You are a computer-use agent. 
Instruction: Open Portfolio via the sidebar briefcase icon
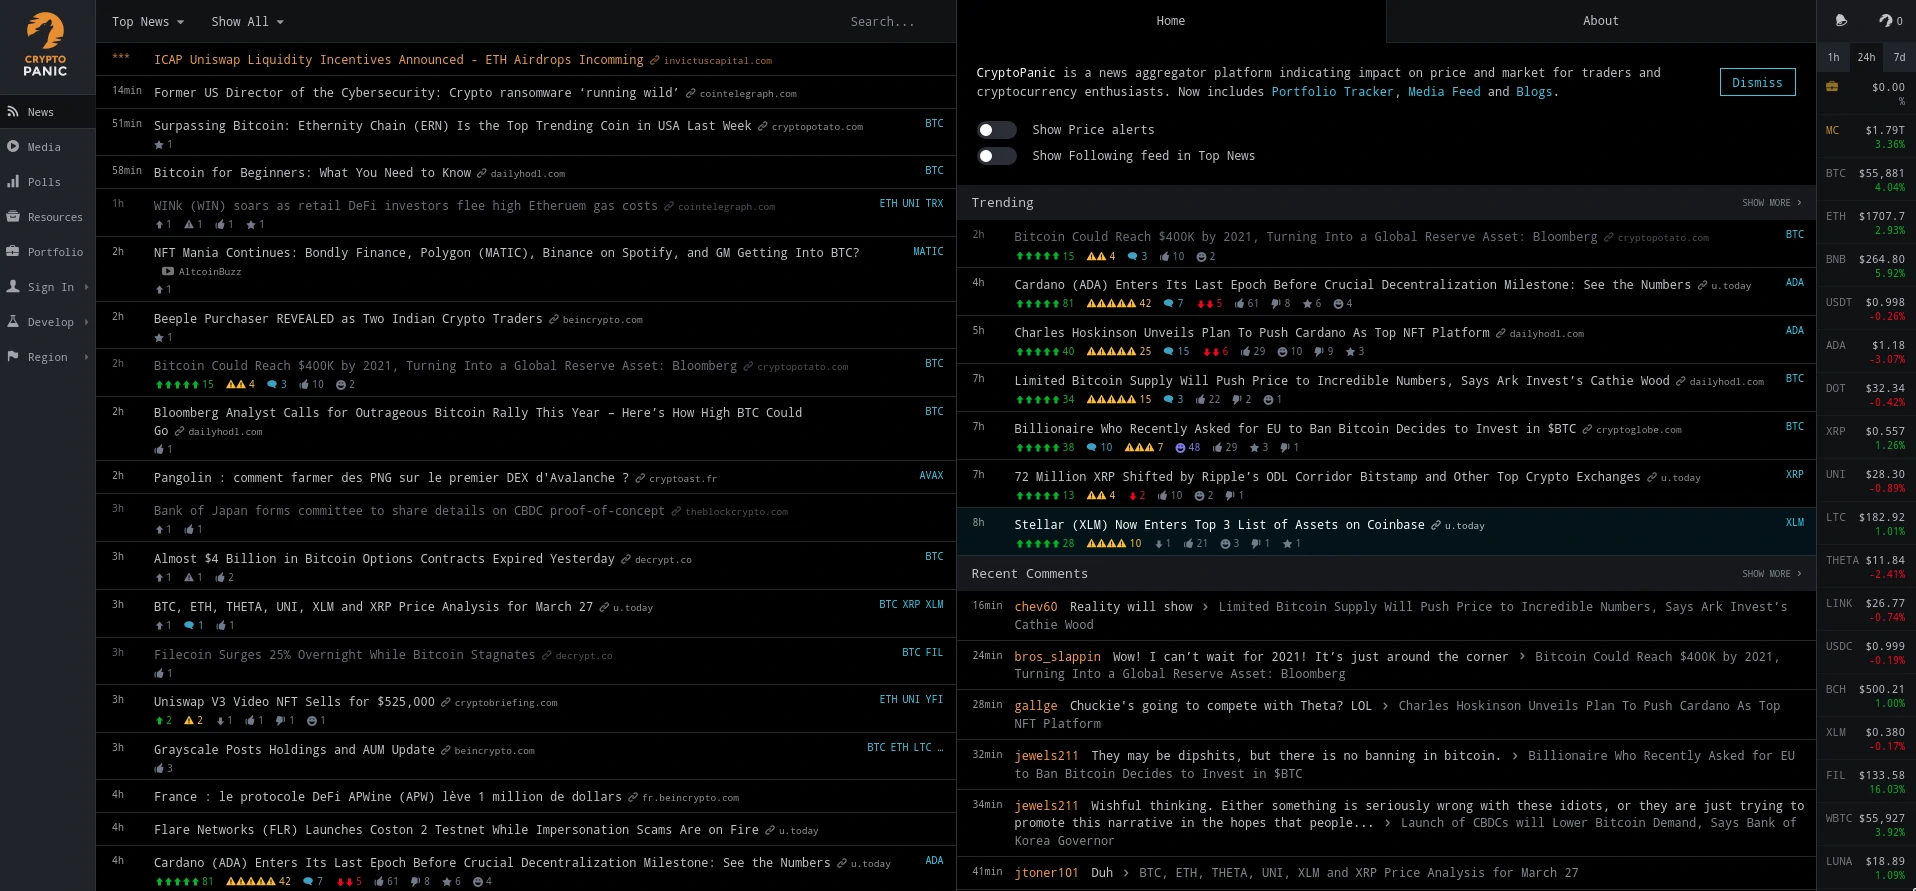pyautogui.click(x=13, y=251)
